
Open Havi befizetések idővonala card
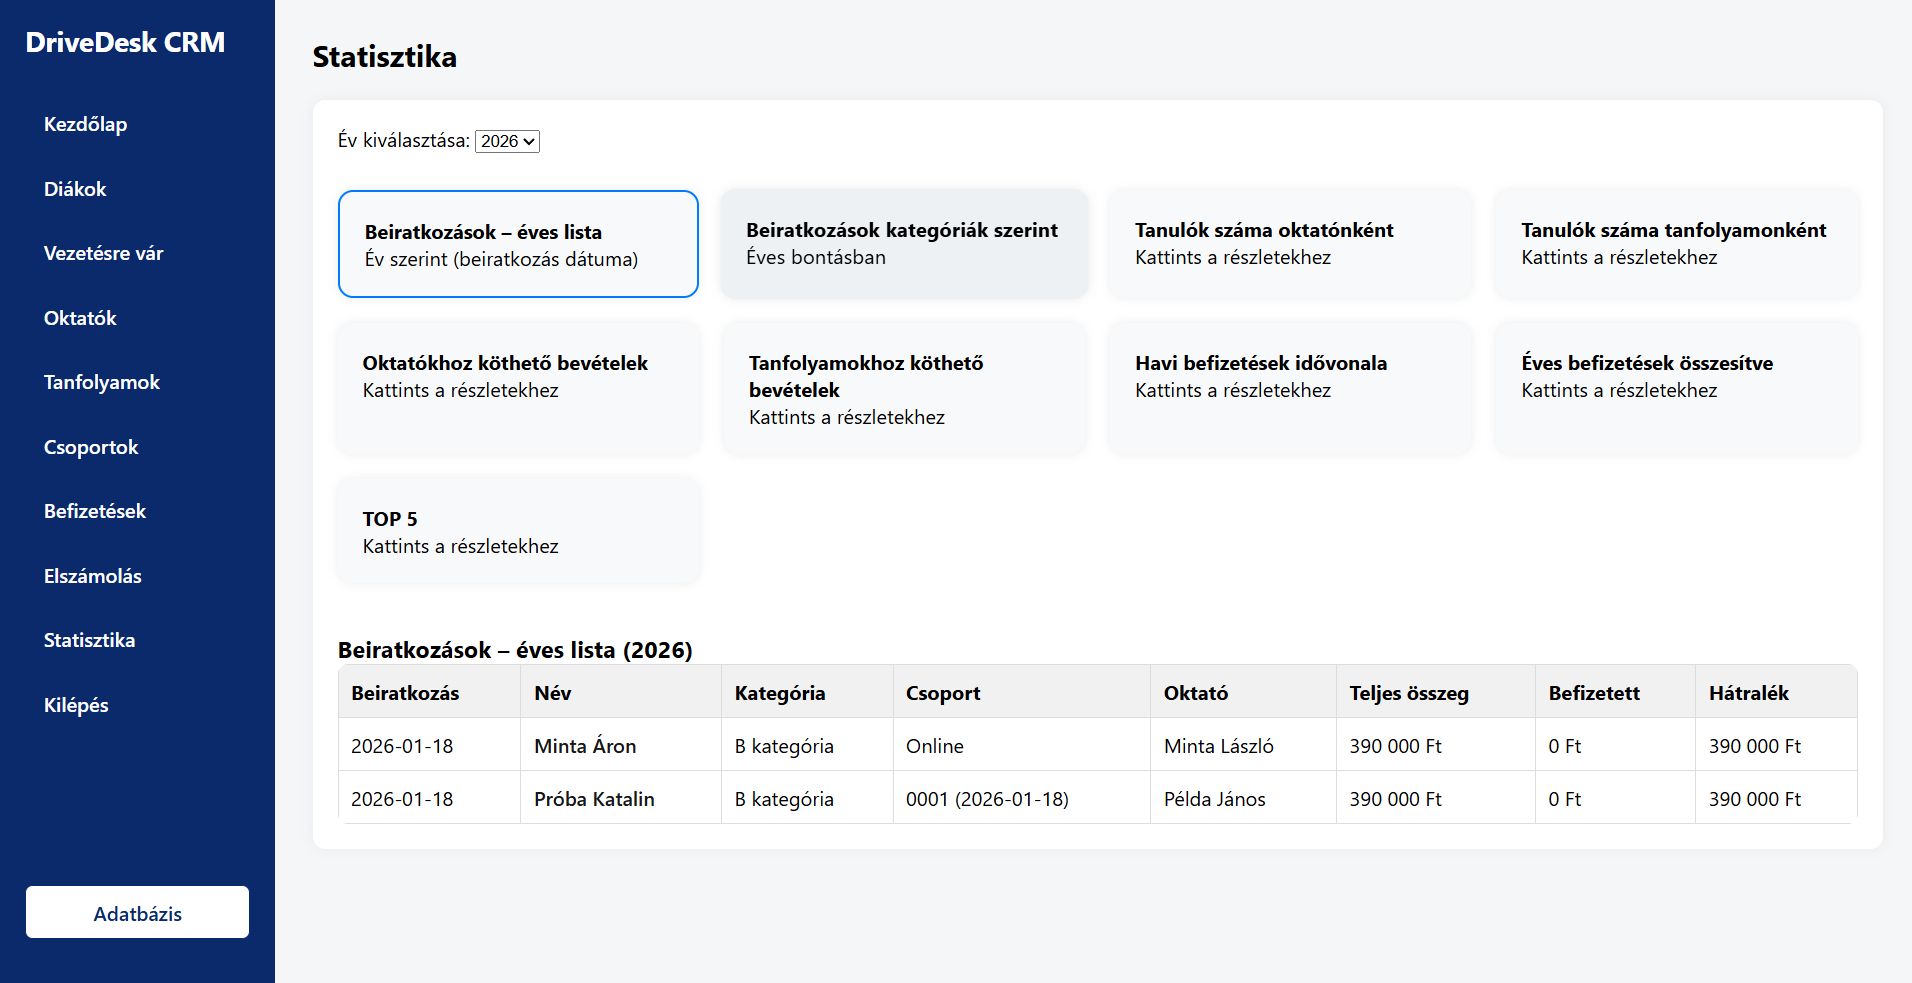point(1290,388)
